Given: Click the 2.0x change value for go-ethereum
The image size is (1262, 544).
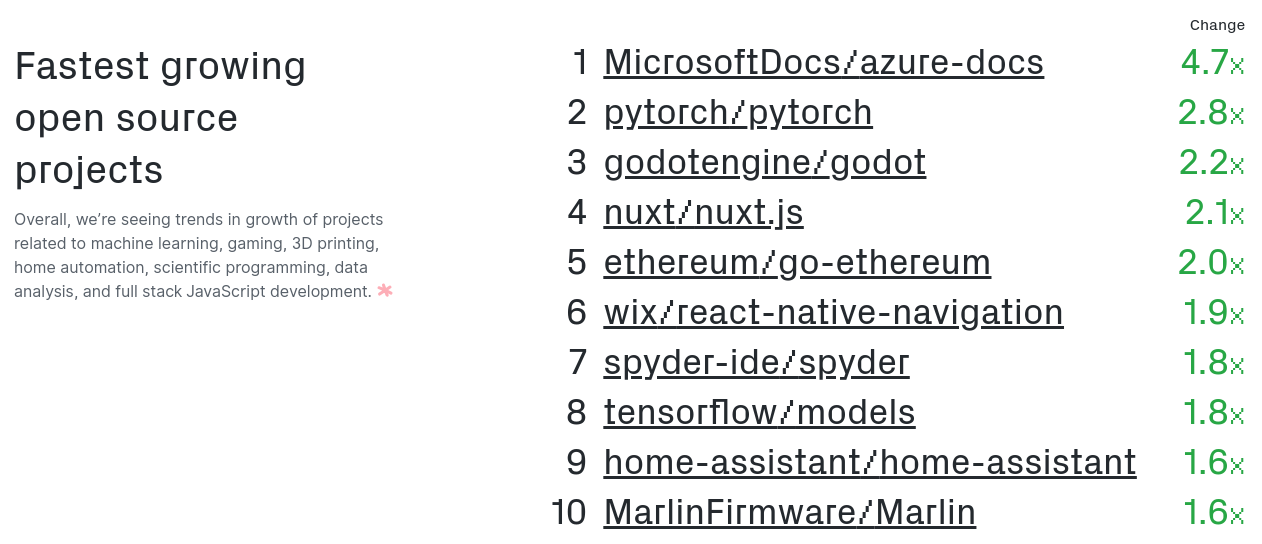Looking at the screenshot, I should (1212, 262).
